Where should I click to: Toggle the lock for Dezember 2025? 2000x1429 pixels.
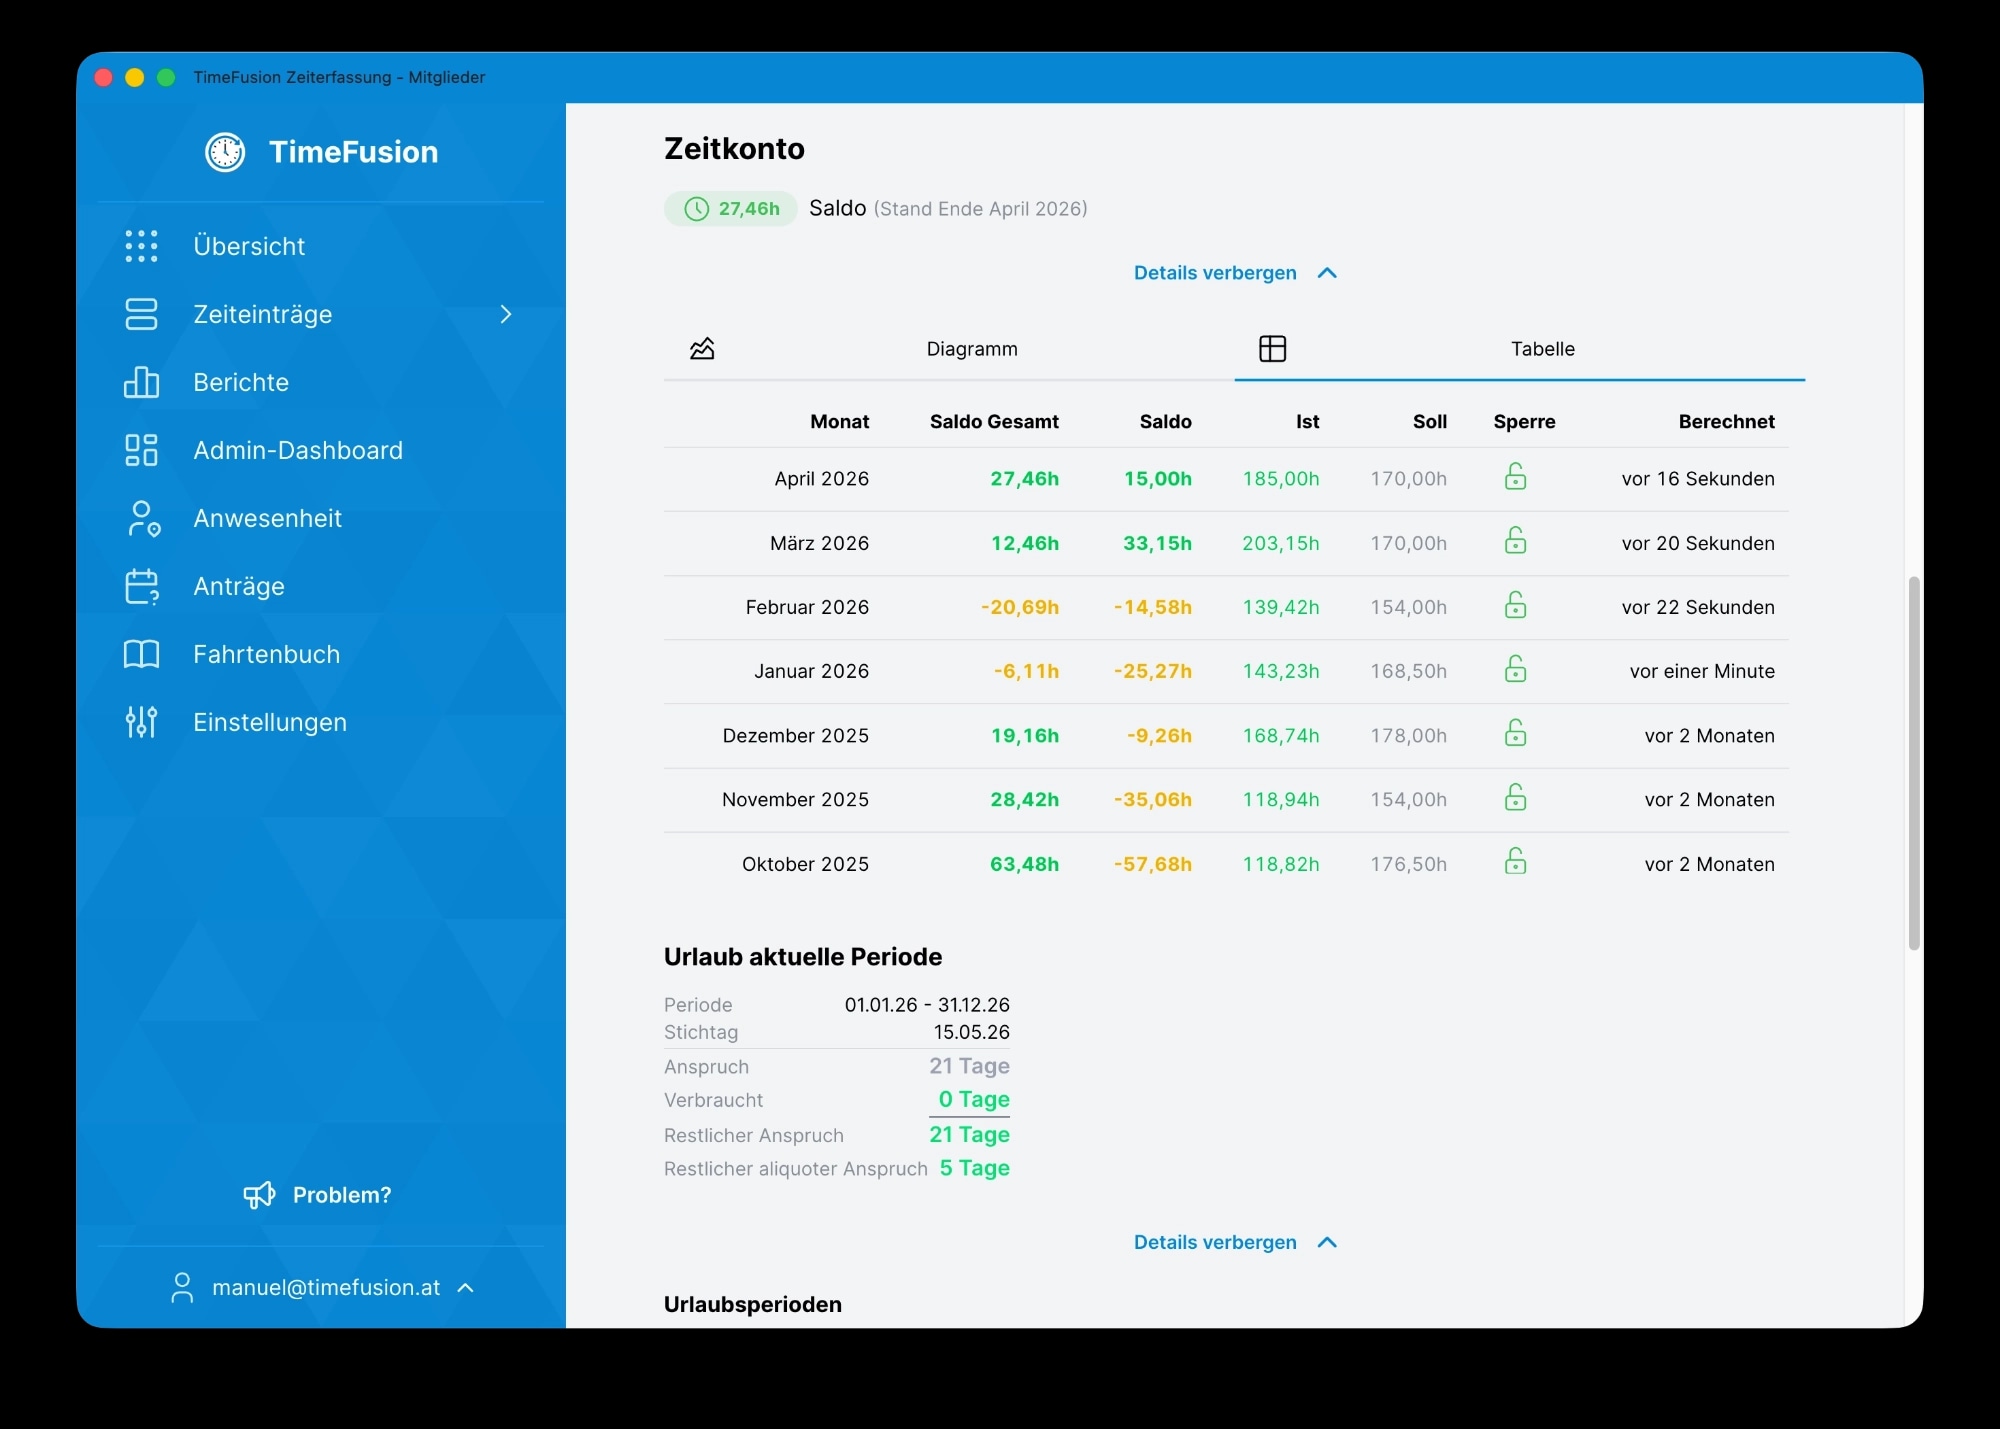tap(1516, 734)
